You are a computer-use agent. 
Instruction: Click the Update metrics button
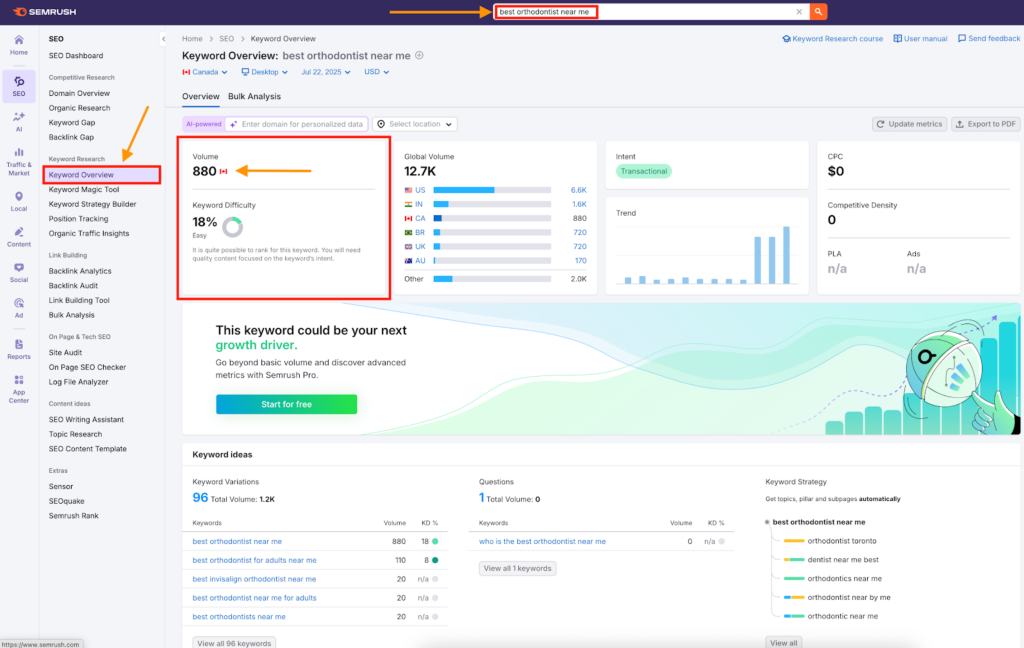[x=909, y=124]
